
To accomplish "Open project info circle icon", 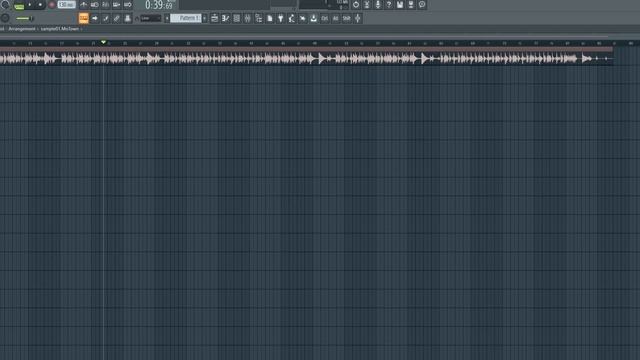I will coord(422,5).
